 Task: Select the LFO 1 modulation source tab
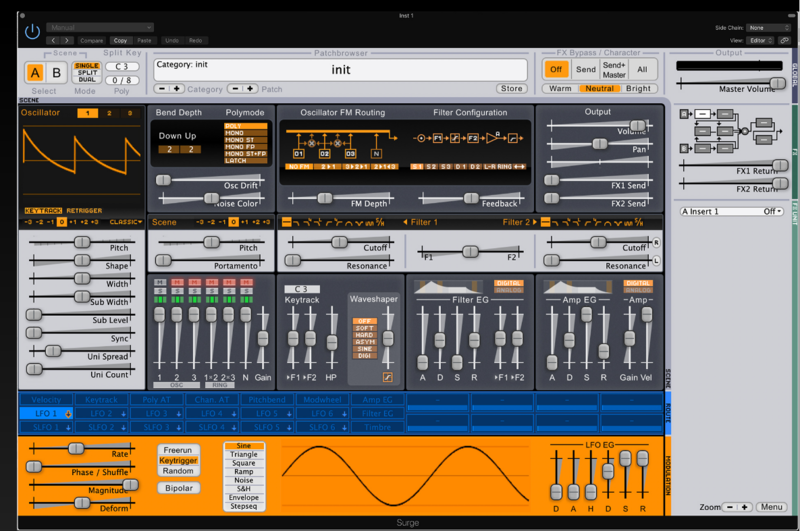46,413
